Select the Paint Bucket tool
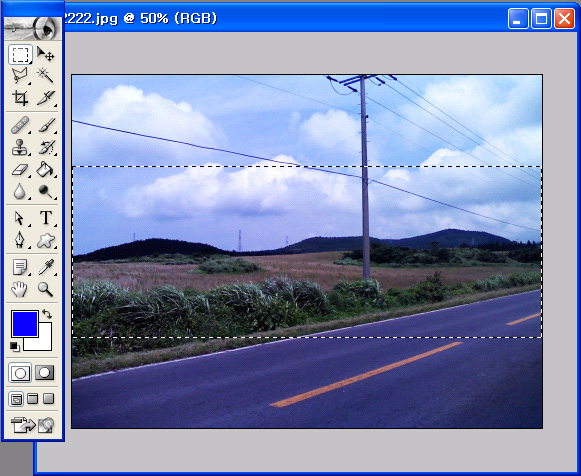Viewport: 581px width, 476px height. [46, 170]
